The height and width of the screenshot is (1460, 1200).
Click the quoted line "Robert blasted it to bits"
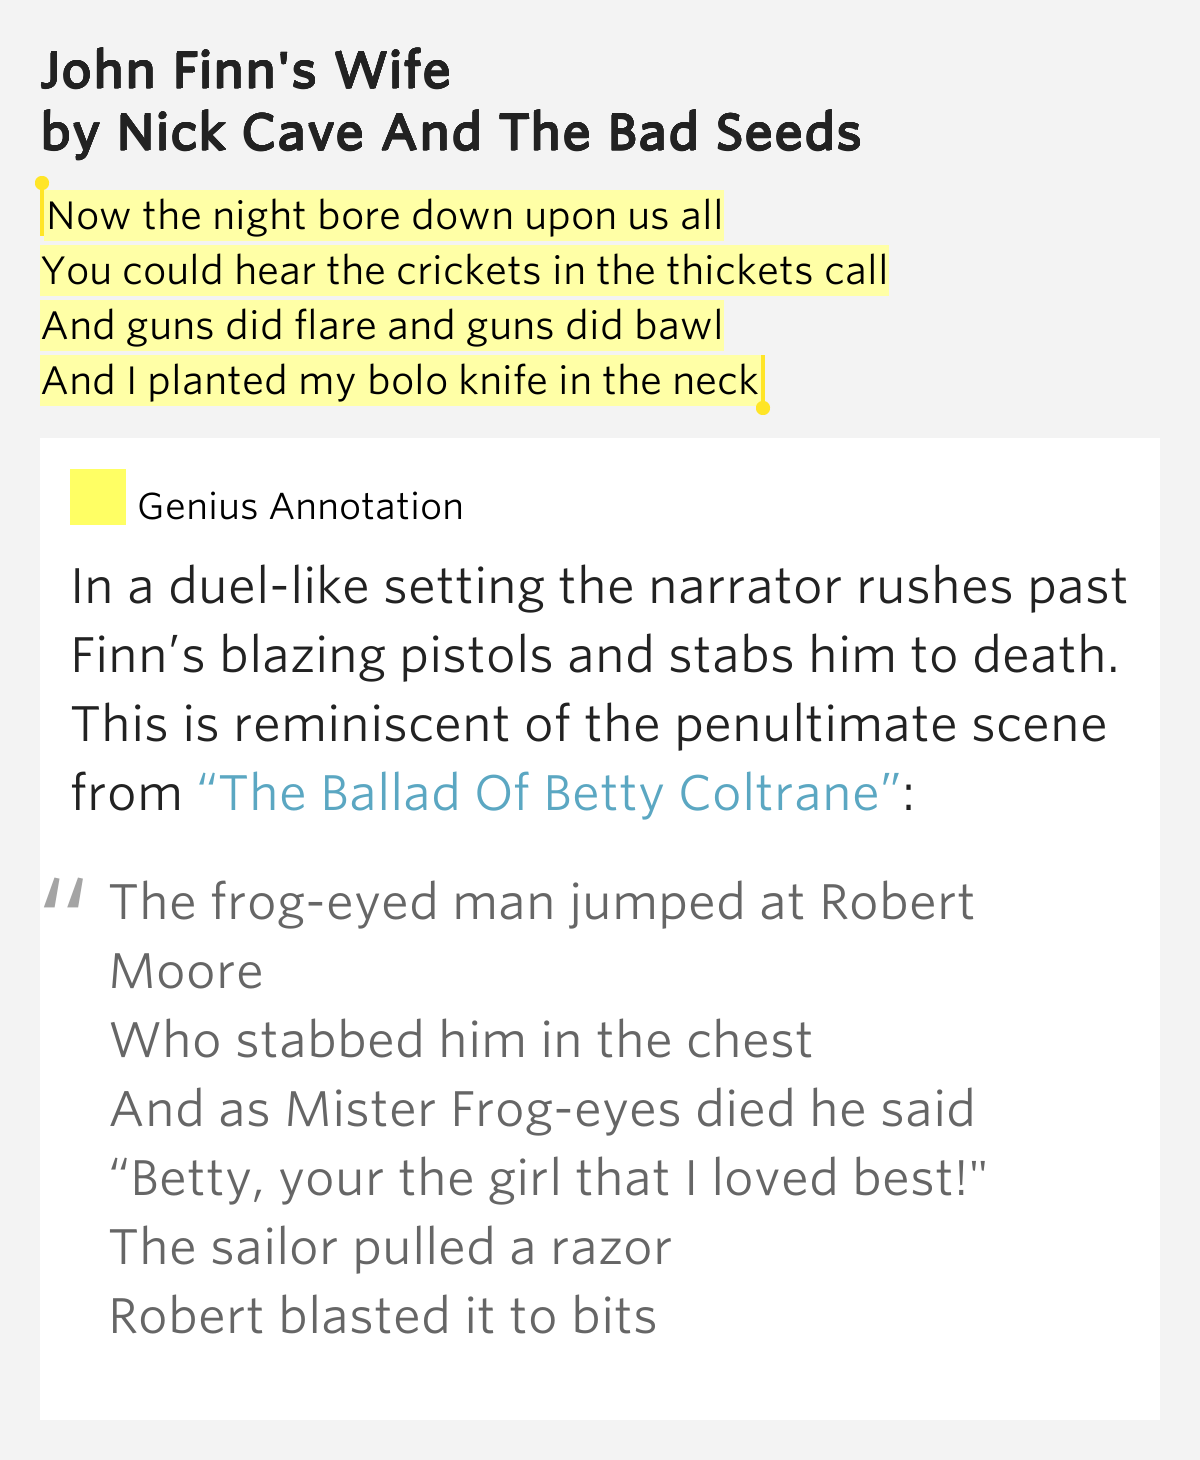click(x=383, y=1317)
